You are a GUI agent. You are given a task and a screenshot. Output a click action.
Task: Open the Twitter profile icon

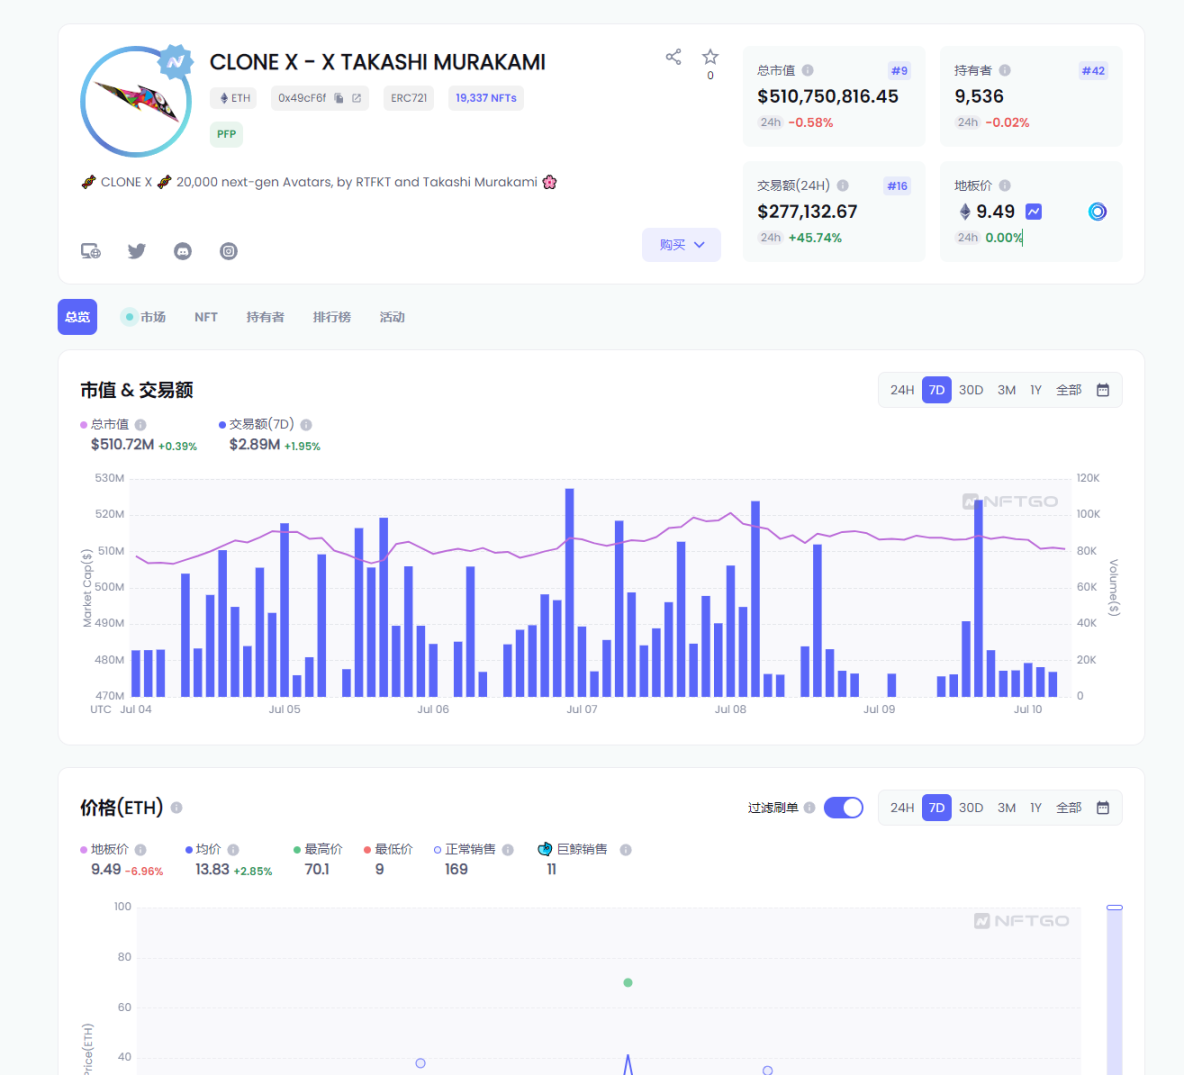click(137, 251)
